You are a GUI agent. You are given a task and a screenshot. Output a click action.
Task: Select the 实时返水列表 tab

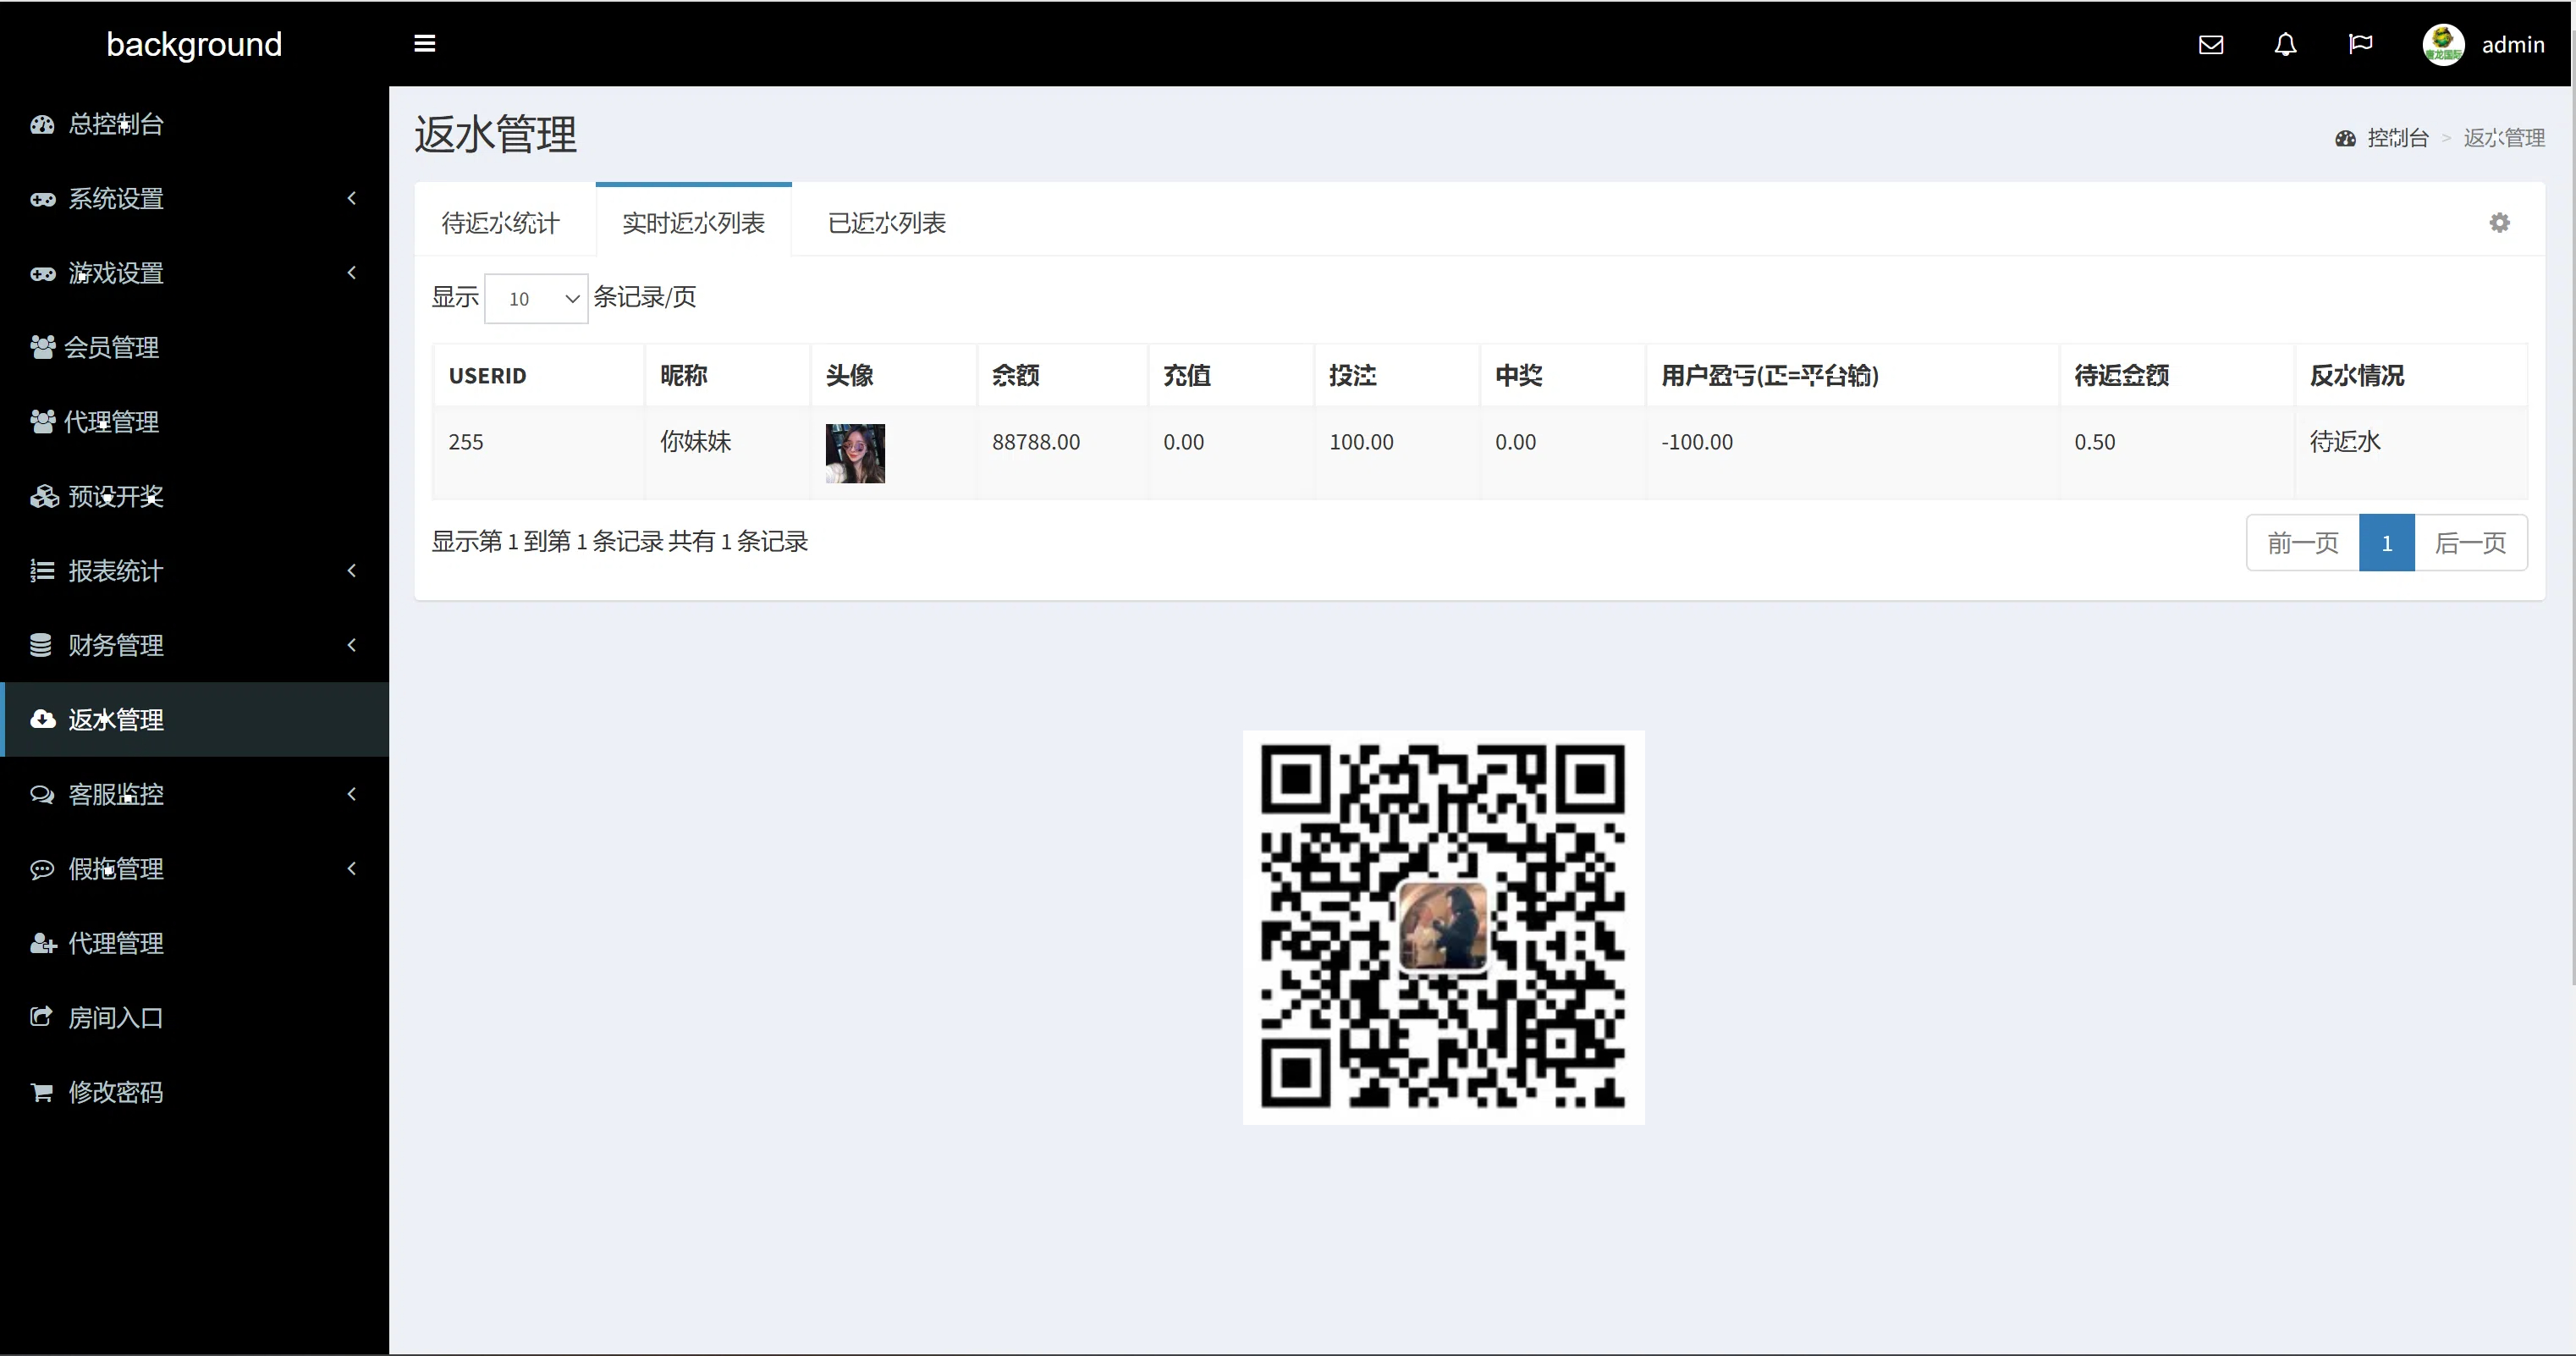tap(694, 222)
